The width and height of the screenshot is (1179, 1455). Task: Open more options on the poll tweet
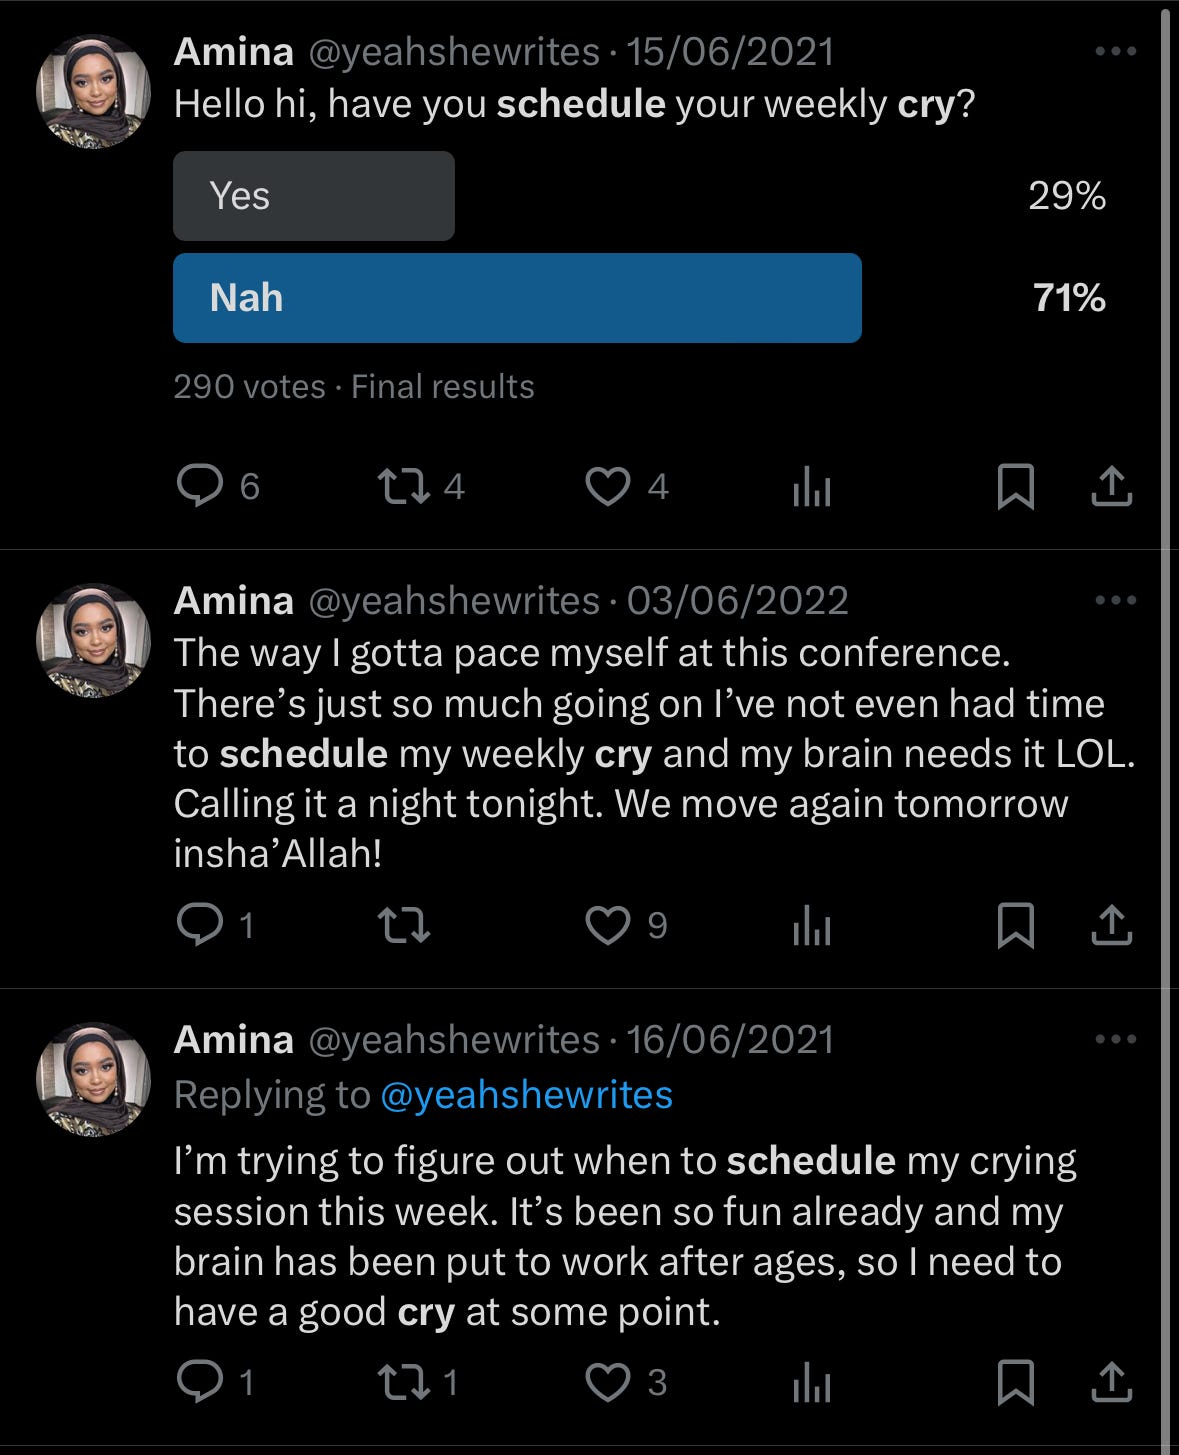[1116, 51]
